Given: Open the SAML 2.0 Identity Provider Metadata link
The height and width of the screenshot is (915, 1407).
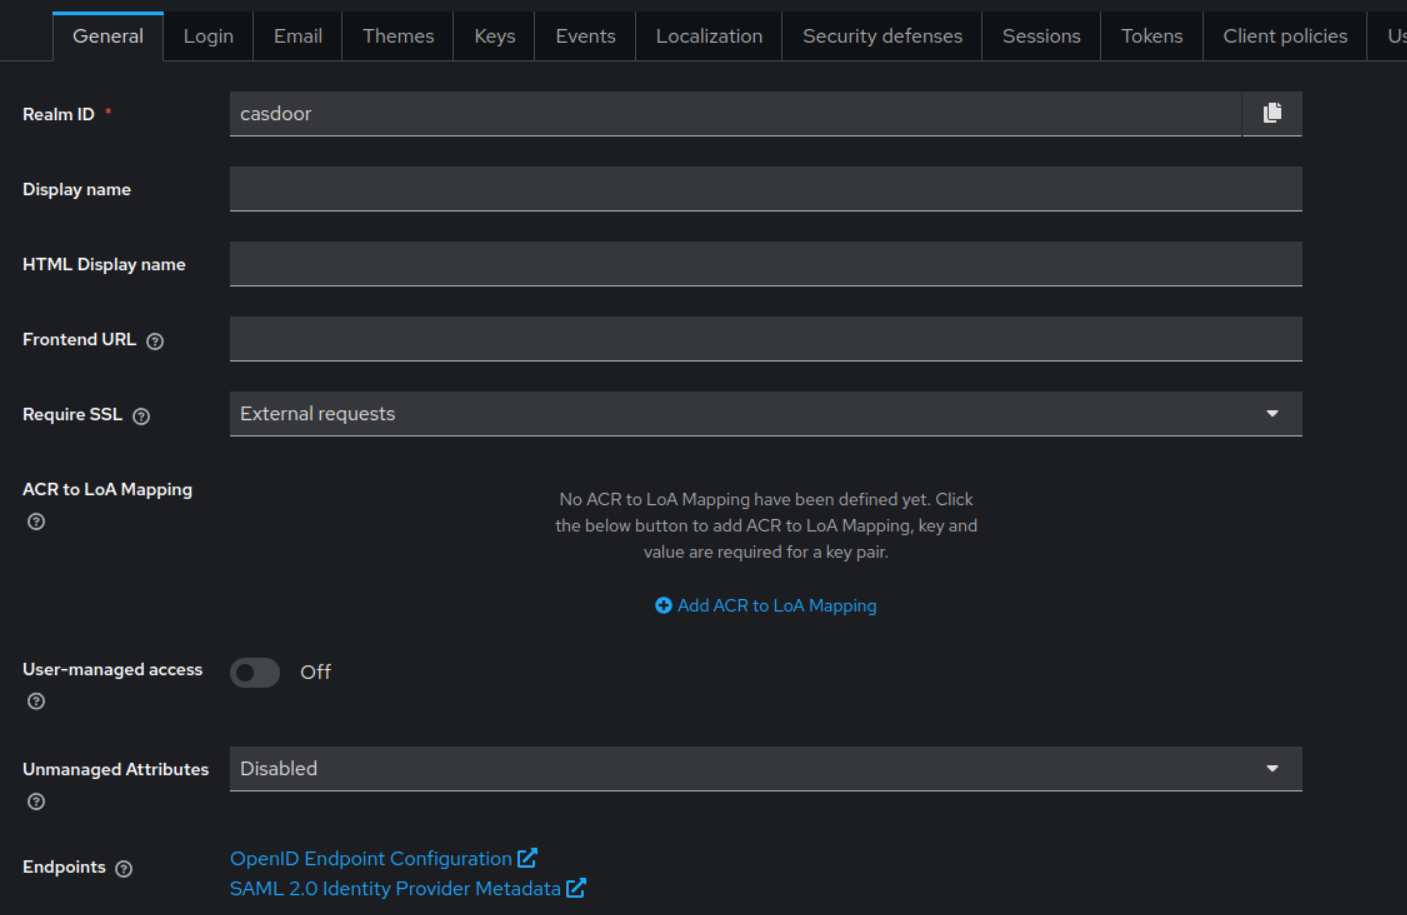Looking at the screenshot, I should coord(395,888).
